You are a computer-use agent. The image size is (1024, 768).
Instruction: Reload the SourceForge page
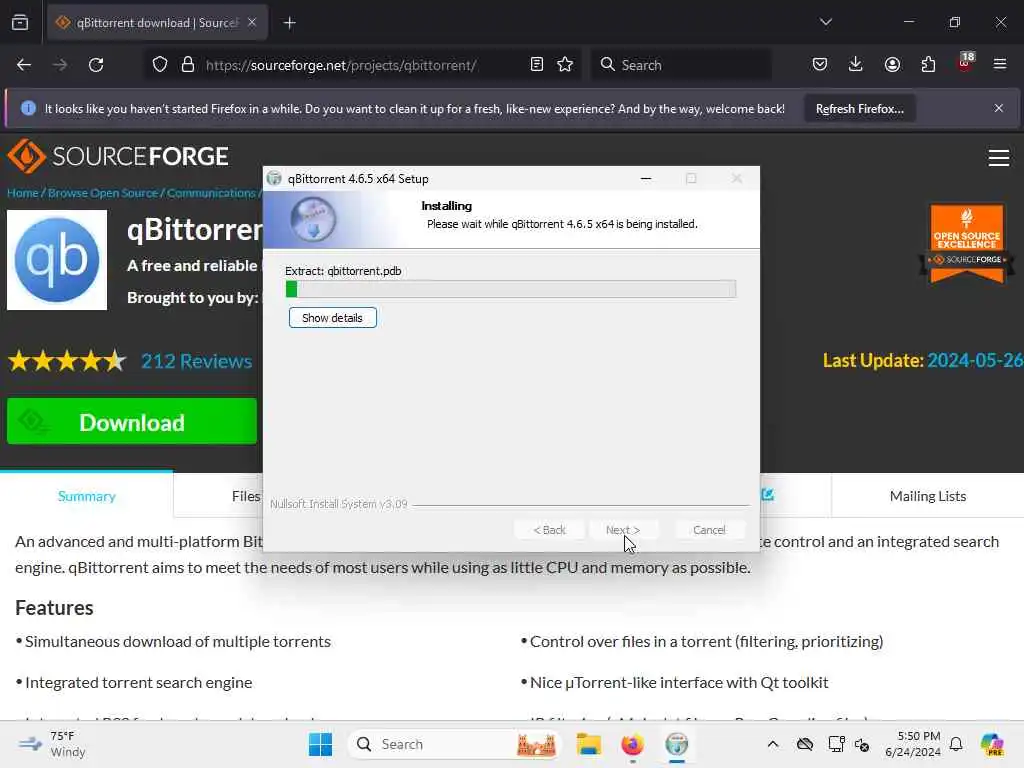click(x=96, y=65)
